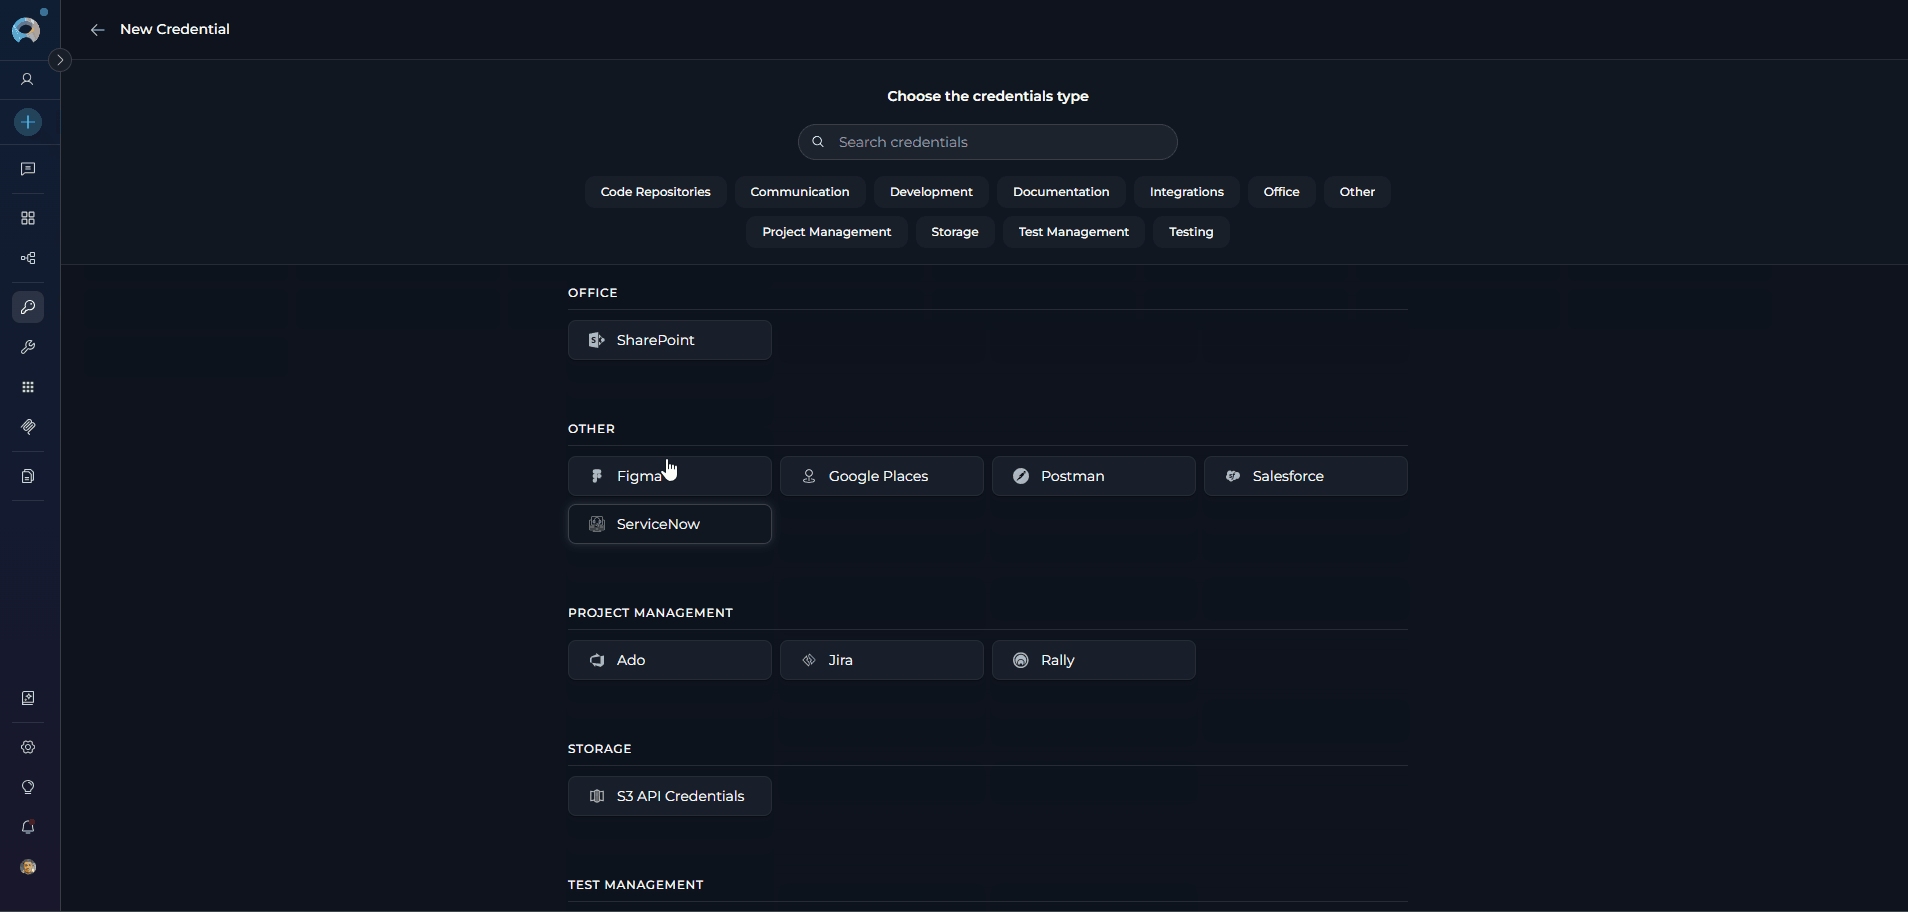Filter by Other category chip
The width and height of the screenshot is (1908, 912).
click(1357, 192)
